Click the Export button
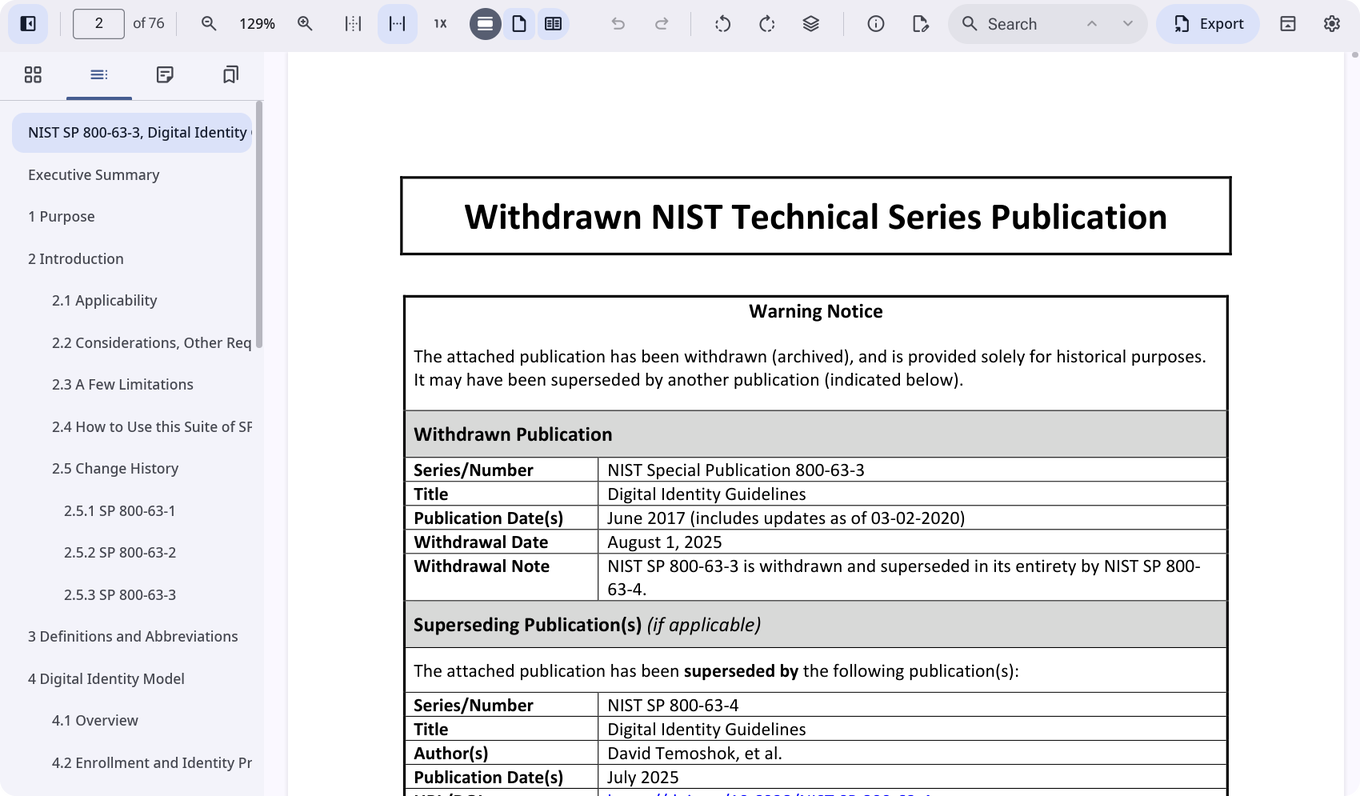Viewport: 1360px width, 796px height. (1208, 24)
